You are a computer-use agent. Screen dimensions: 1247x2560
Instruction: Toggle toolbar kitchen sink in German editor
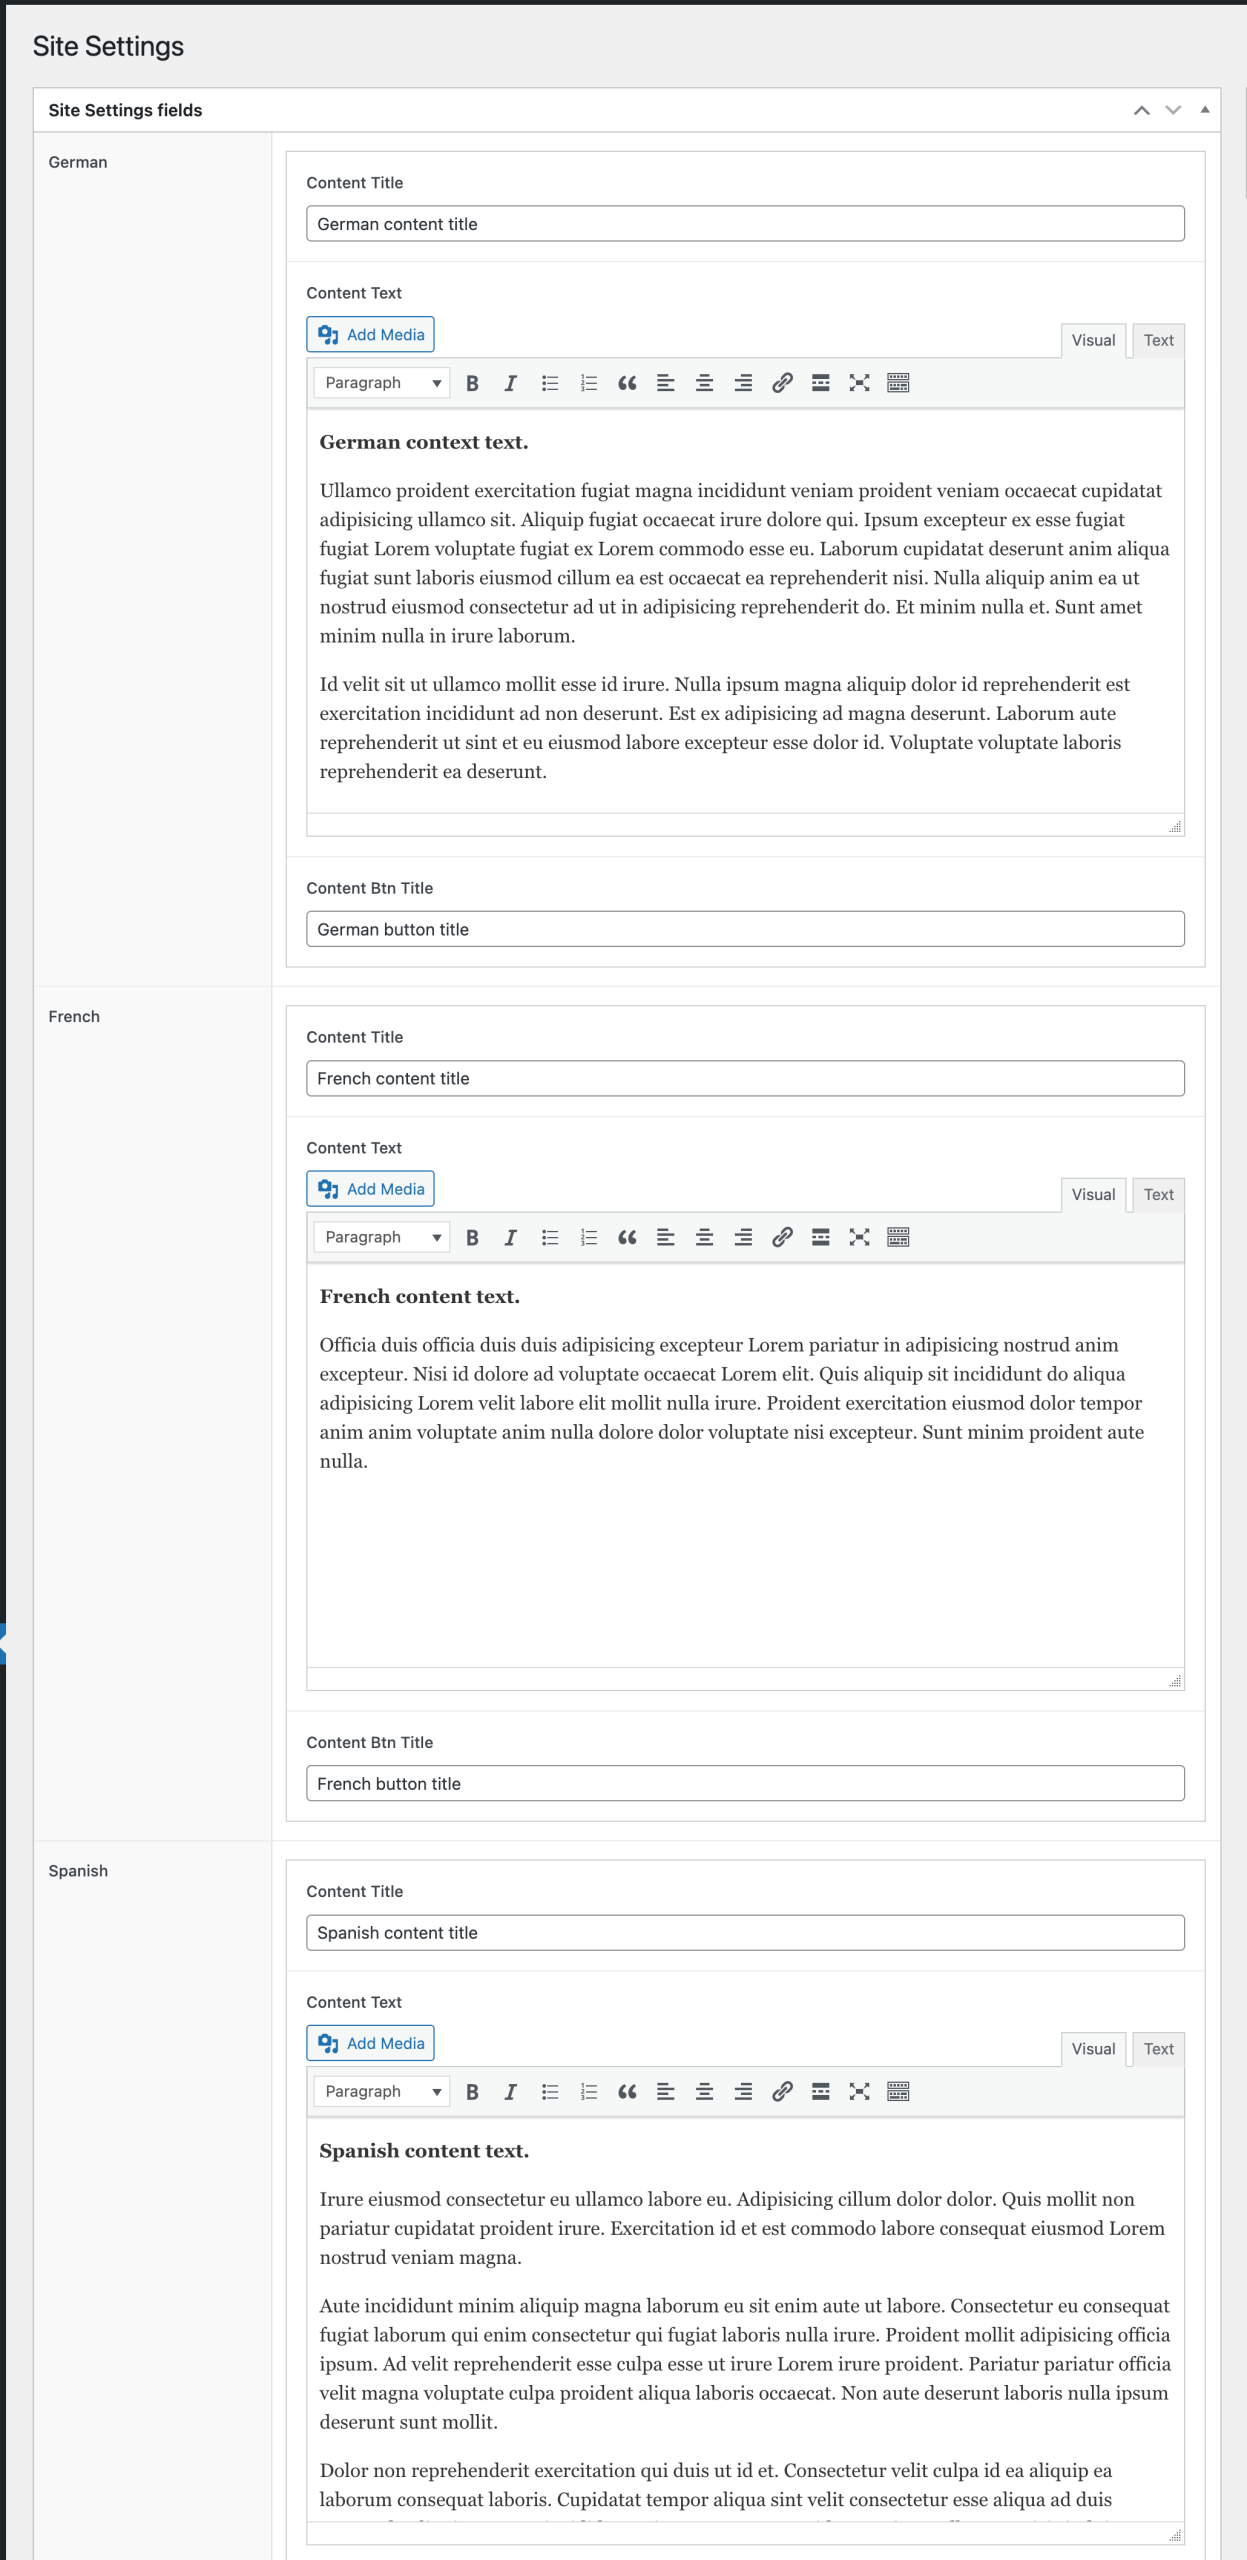coord(898,383)
